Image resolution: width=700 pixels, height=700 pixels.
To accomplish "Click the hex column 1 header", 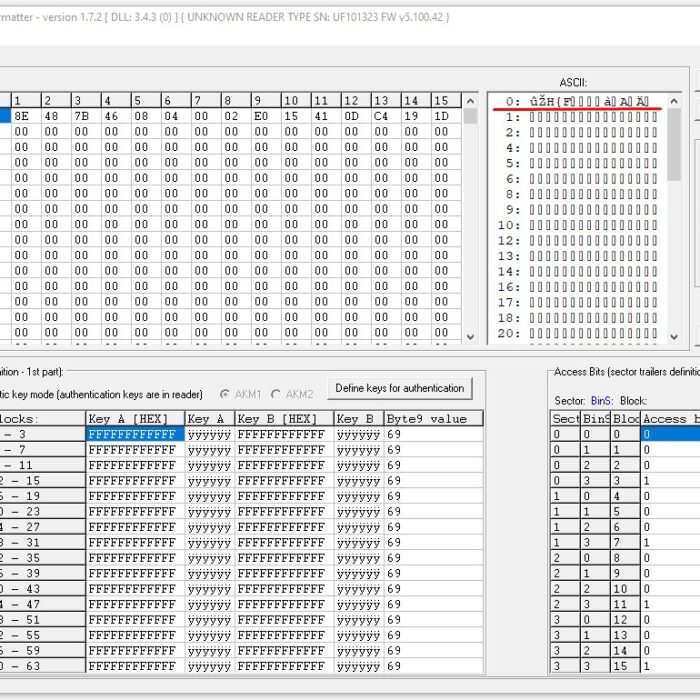I will click(26, 100).
